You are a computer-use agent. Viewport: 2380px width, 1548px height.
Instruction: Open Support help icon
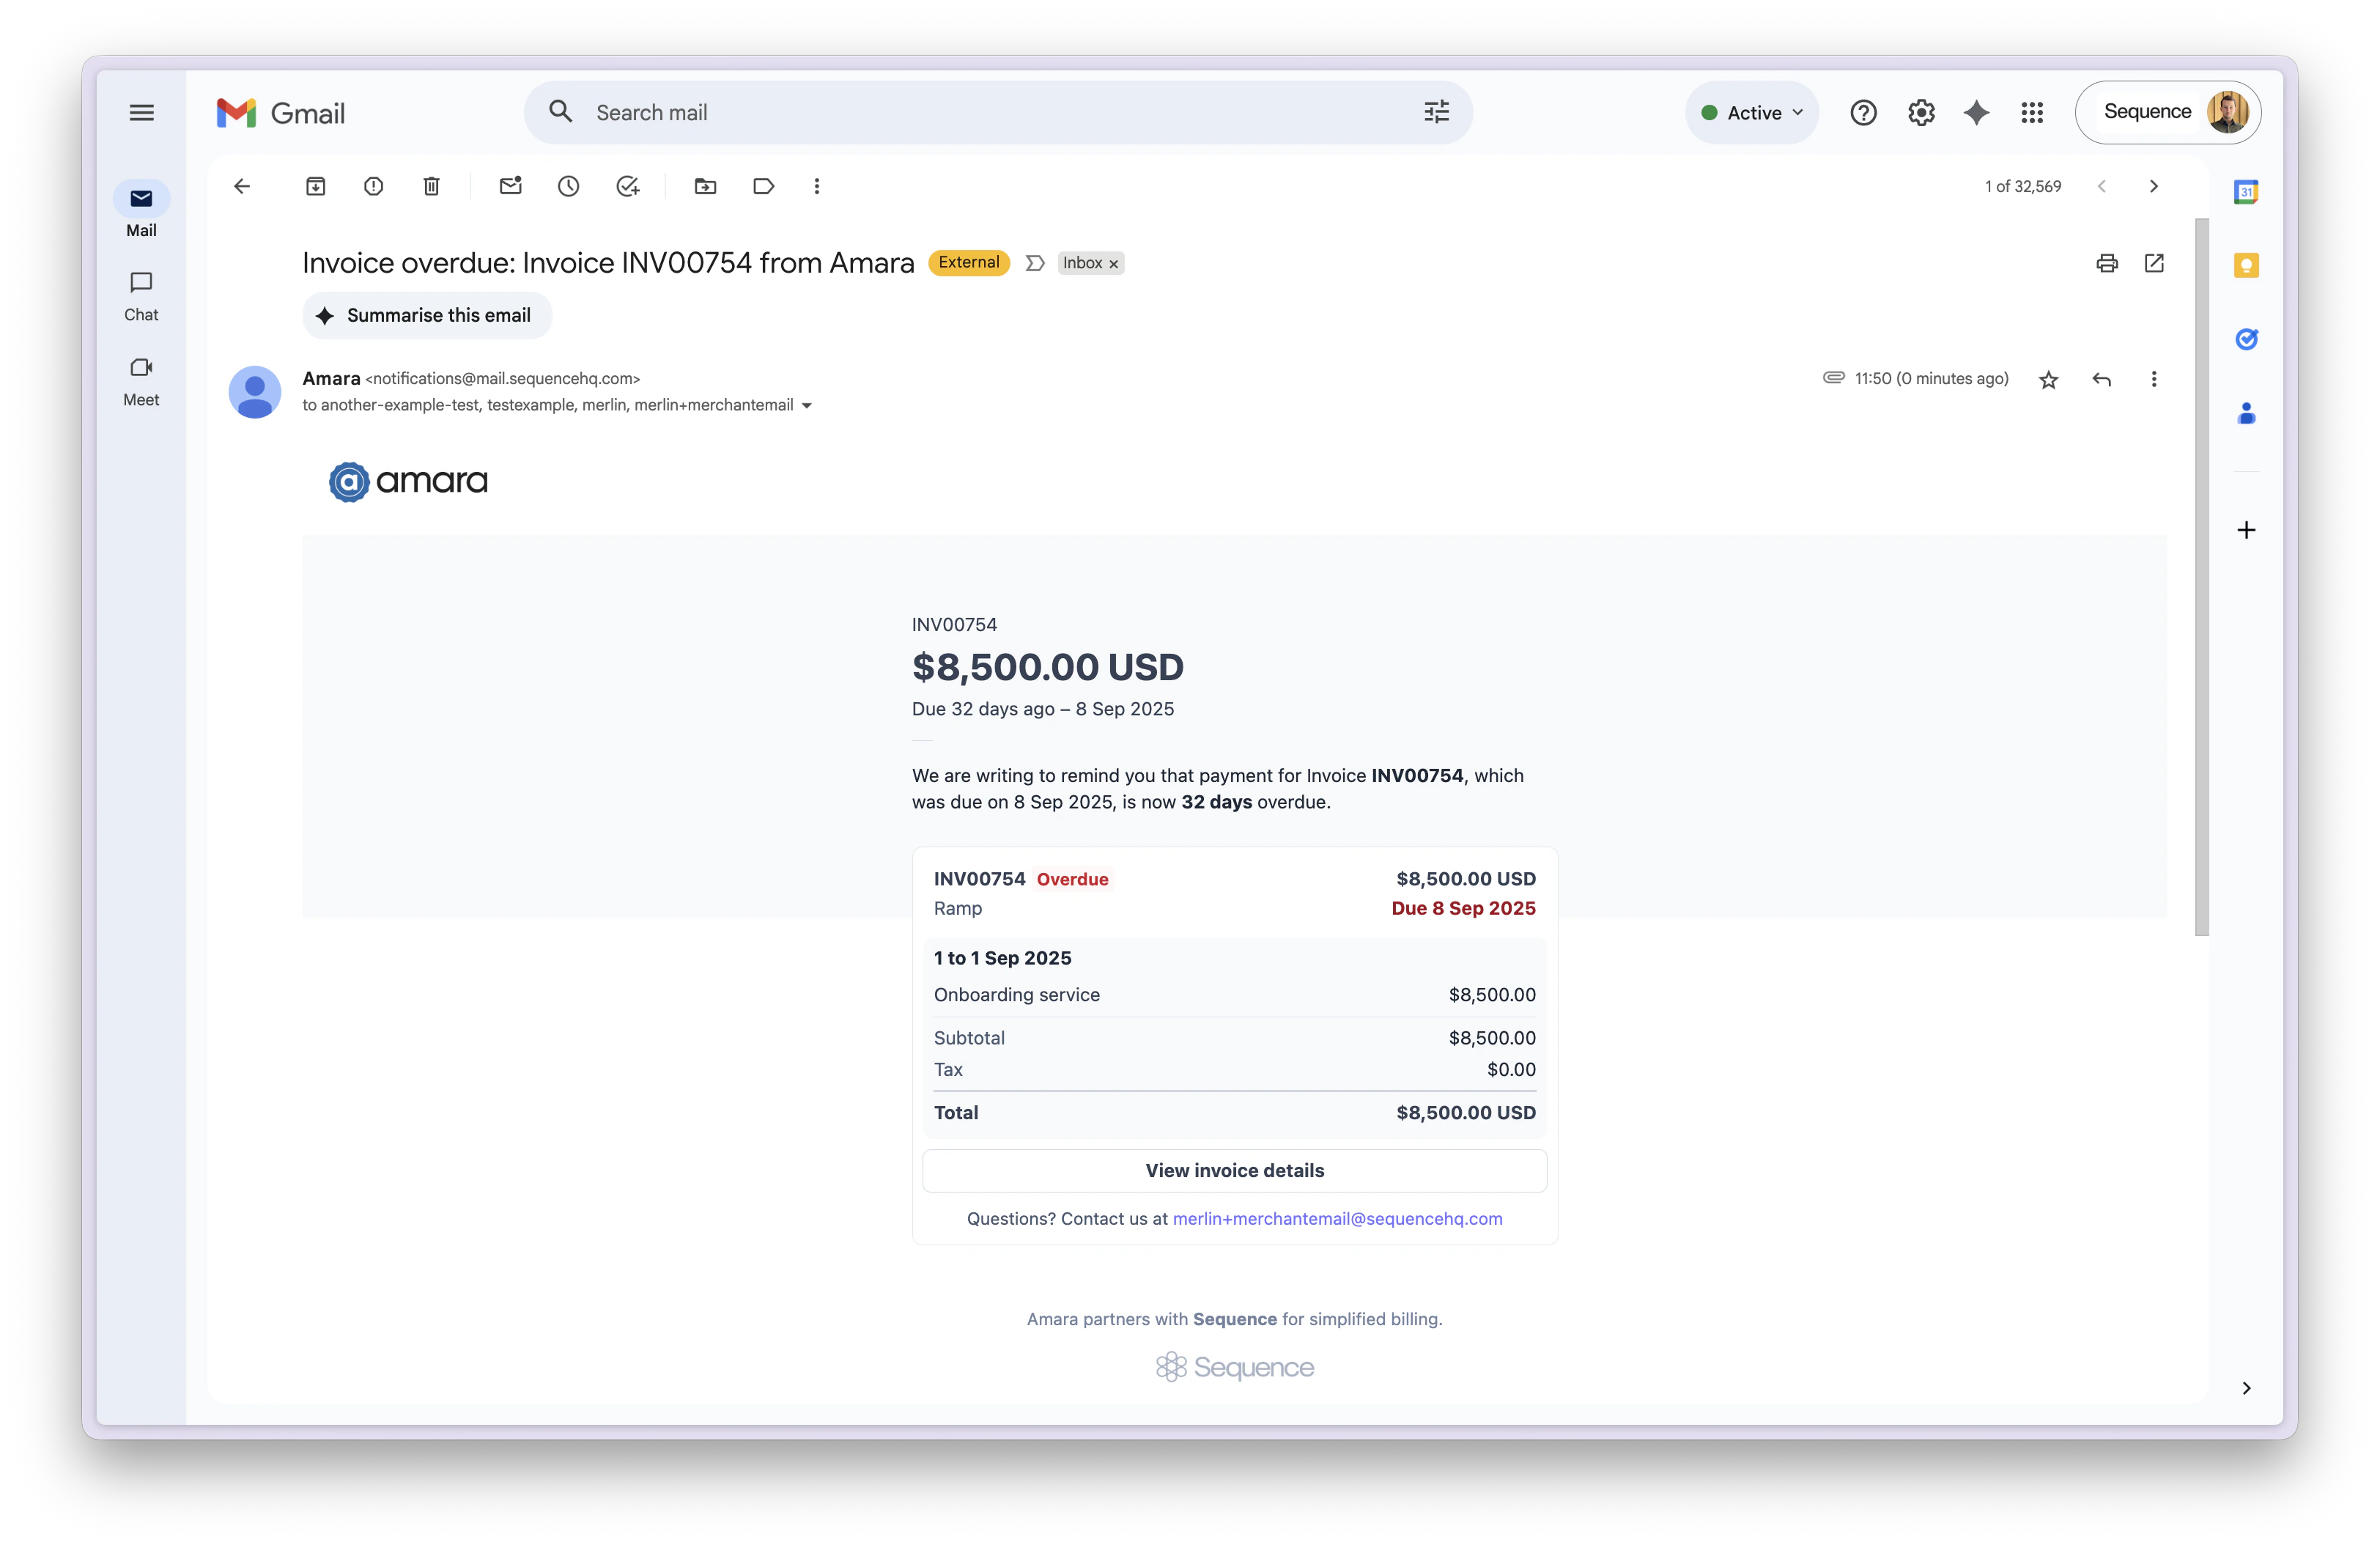point(1863,113)
